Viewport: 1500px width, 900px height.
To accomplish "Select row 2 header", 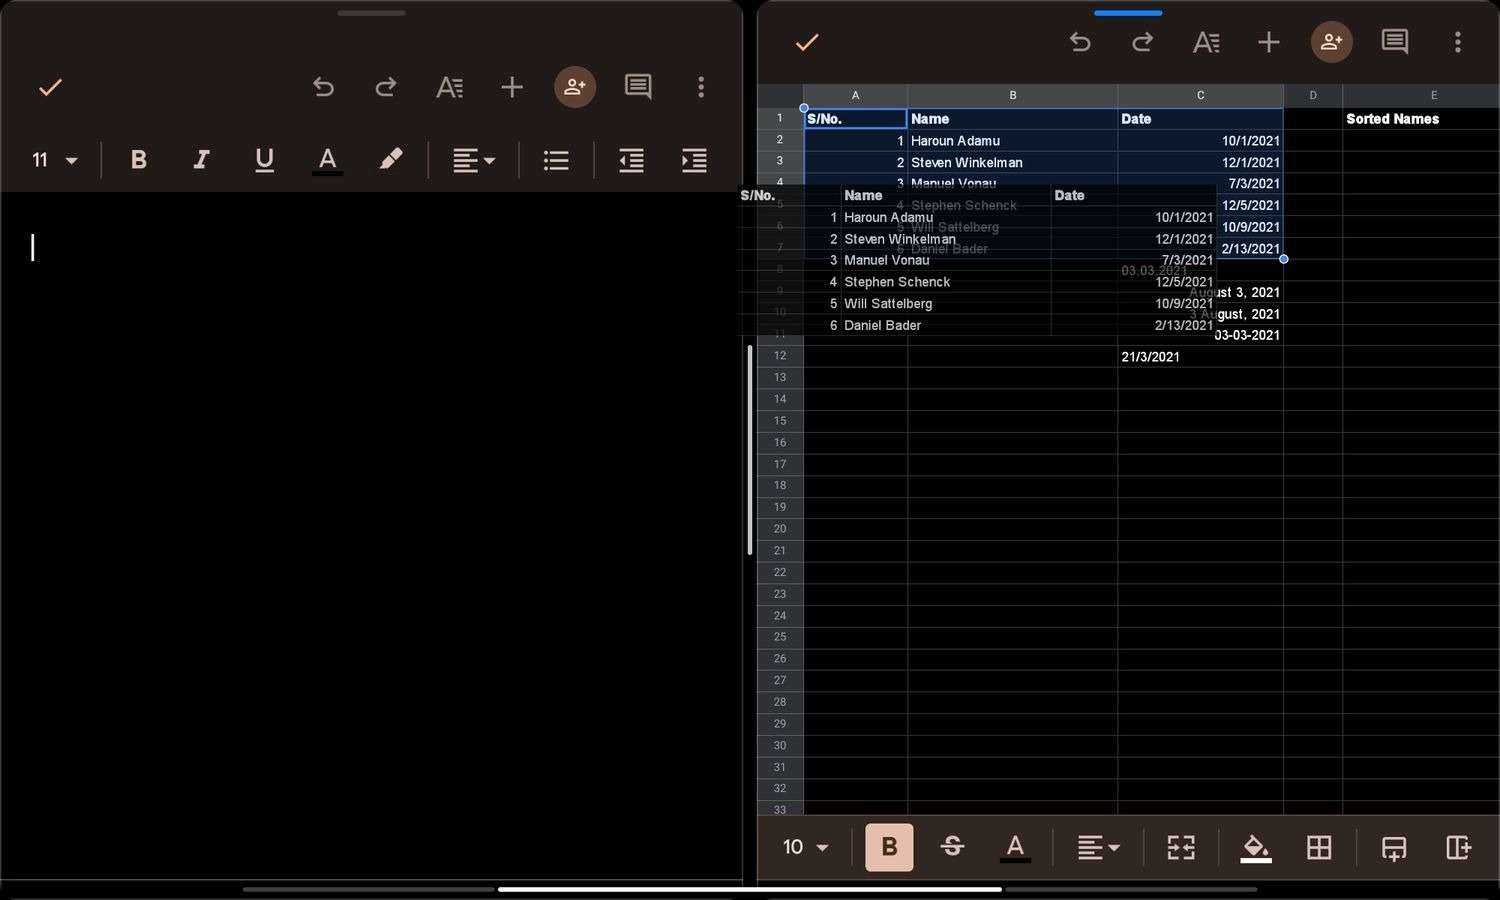I will pos(780,140).
